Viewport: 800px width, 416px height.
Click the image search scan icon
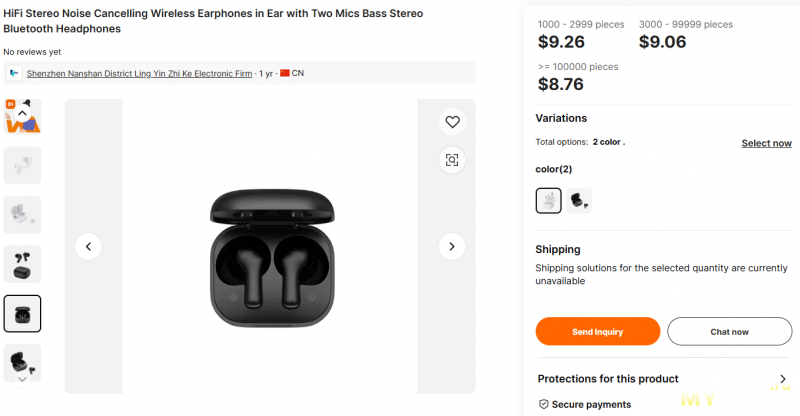point(452,159)
